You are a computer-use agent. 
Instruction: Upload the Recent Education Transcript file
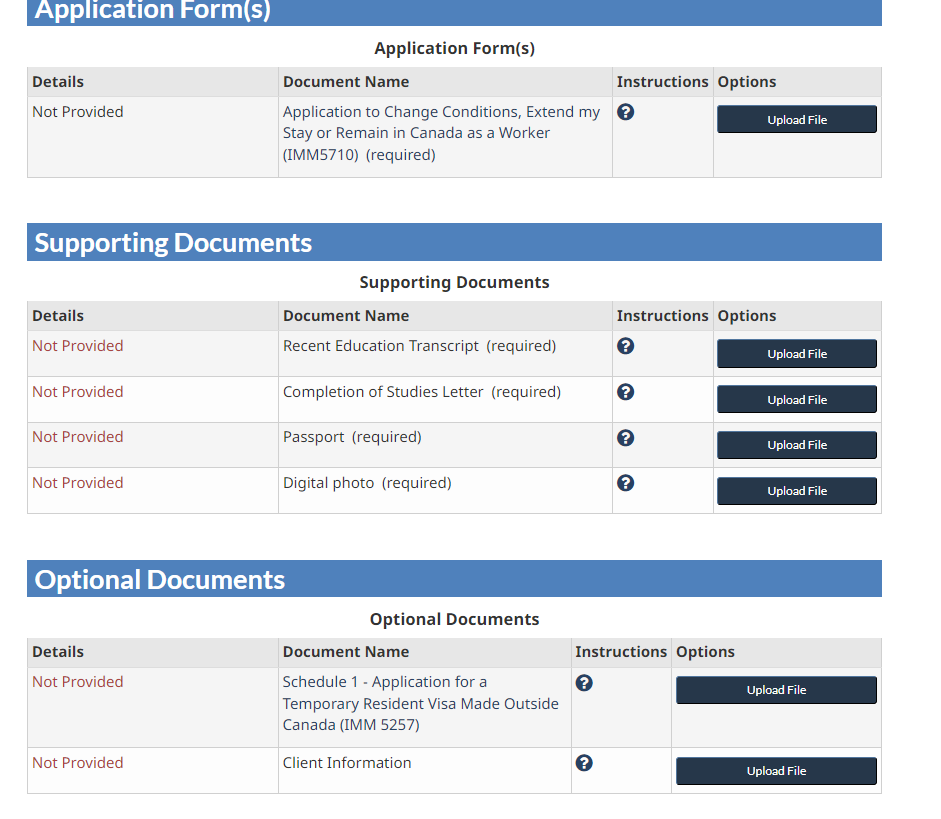click(796, 353)
